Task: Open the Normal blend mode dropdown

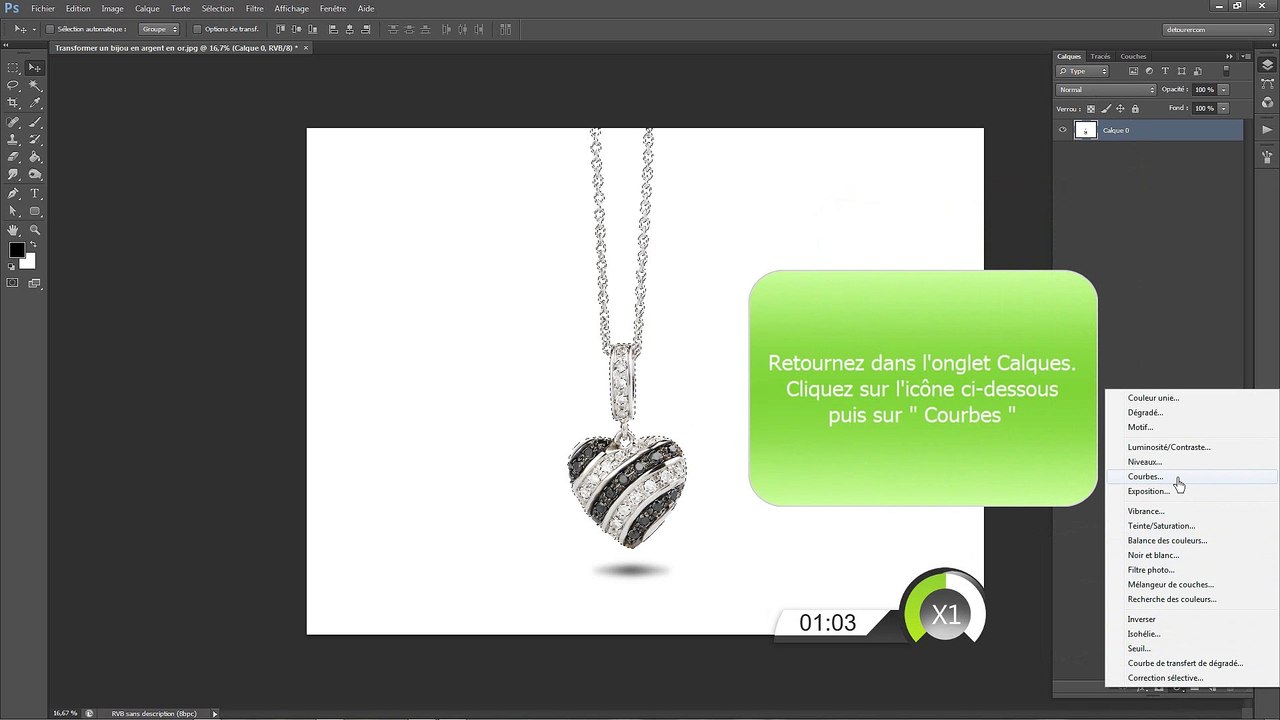Action: pos(1106,90)
